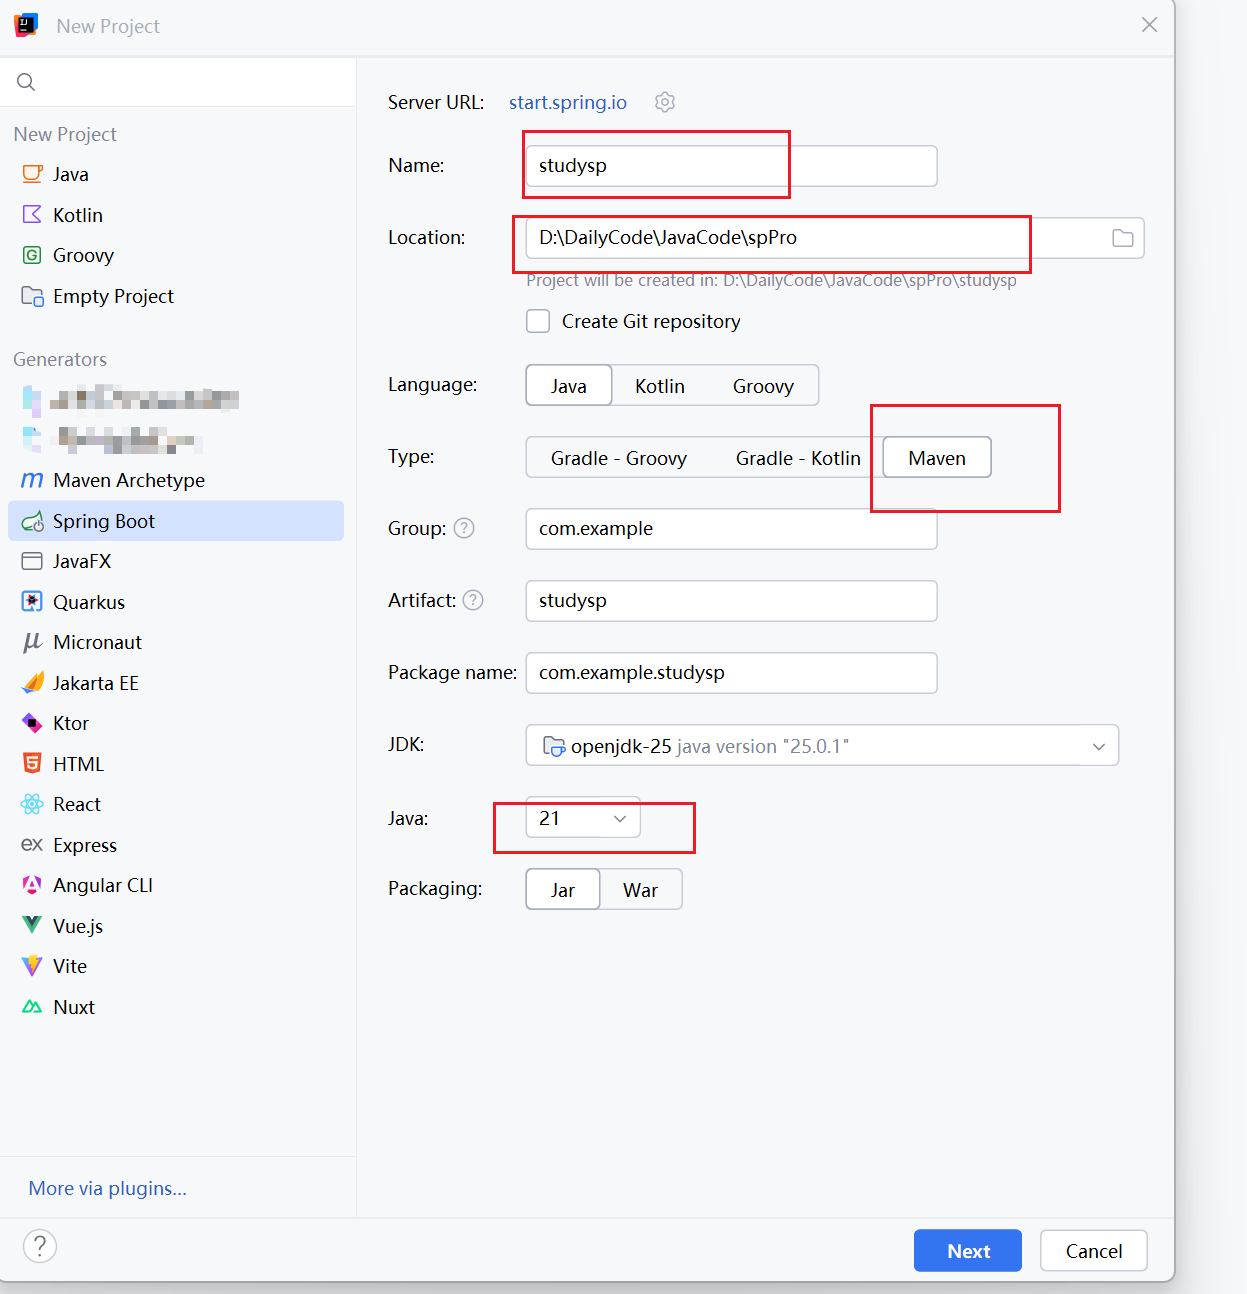Image resolution: width=1247 pixels, height=1294 pixels.
Task: Choose Java as project language
Action: coord(569,386)
